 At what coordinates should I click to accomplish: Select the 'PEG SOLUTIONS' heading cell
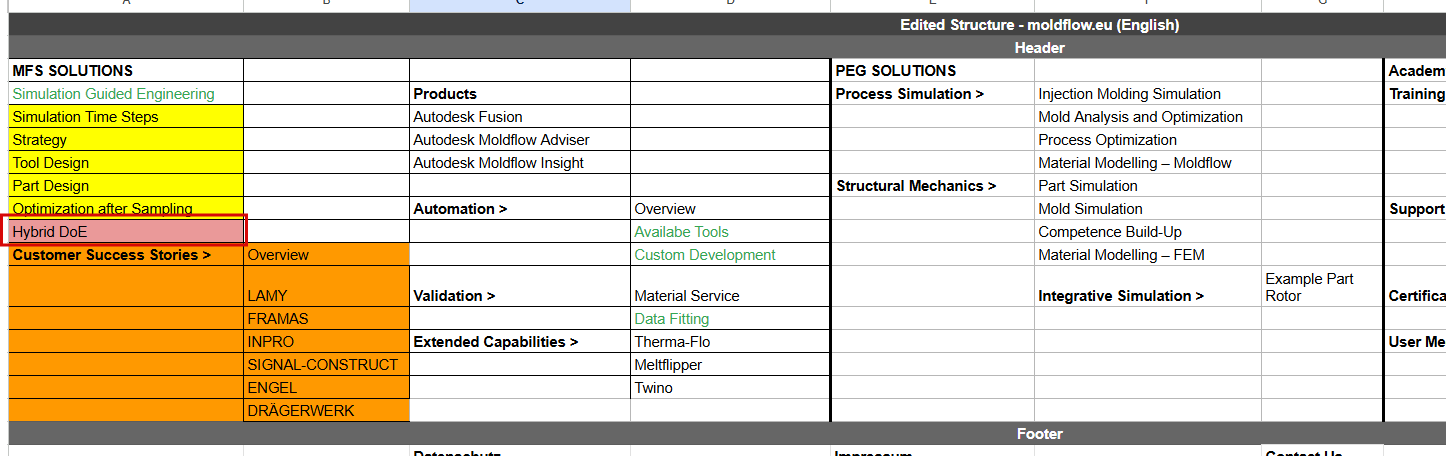[x=933, y=71]
